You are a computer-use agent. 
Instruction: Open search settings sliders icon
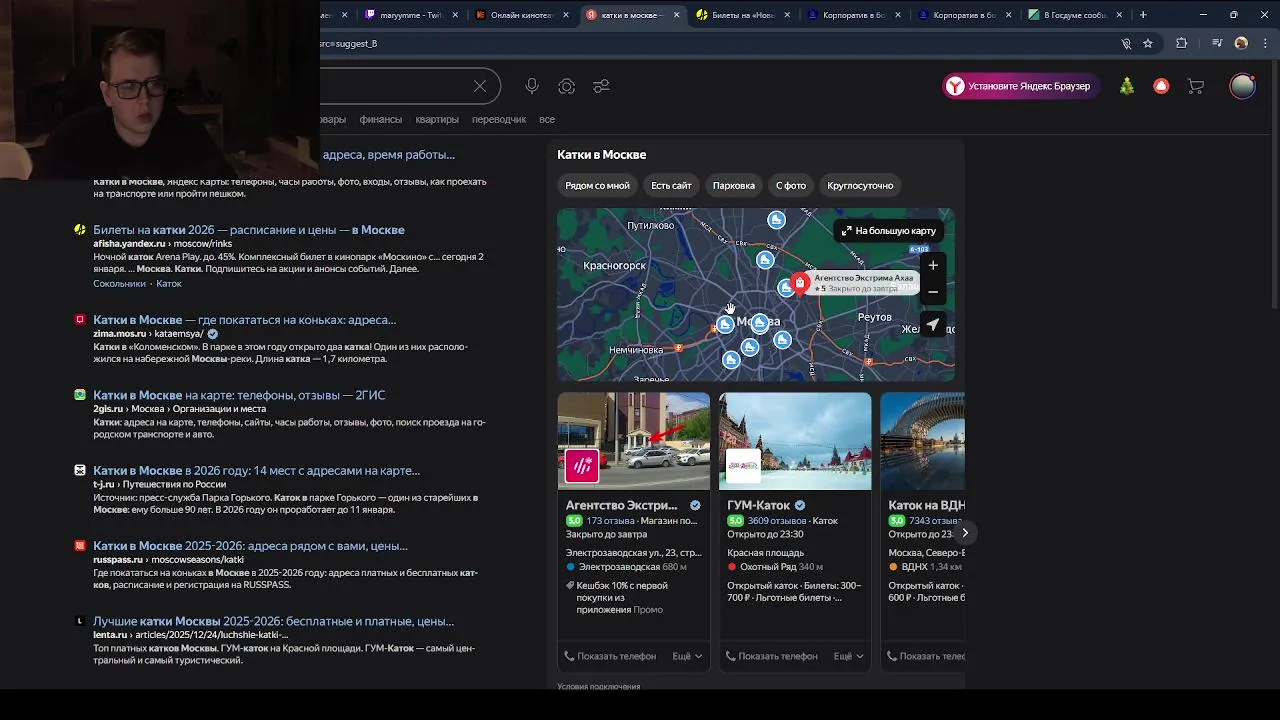601,86
